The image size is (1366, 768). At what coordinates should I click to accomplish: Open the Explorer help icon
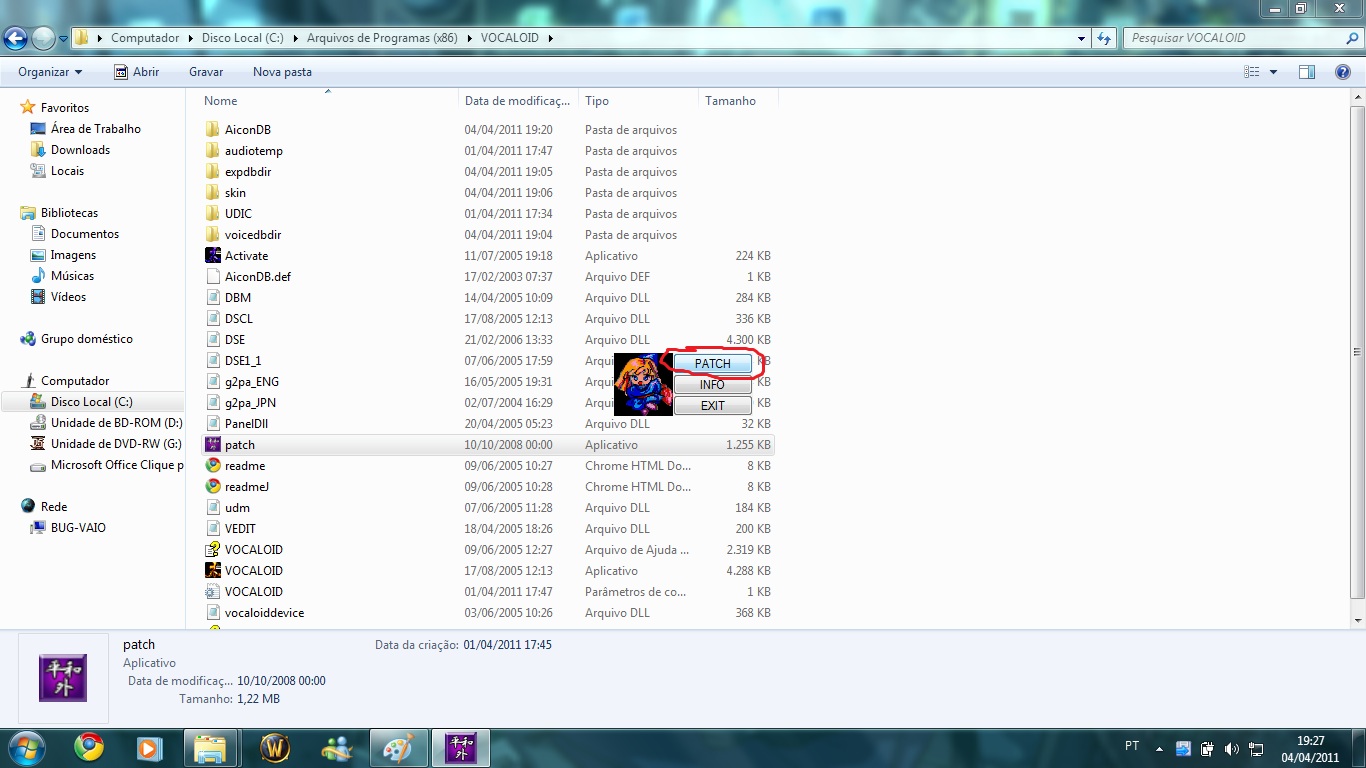coord(1343,72)
